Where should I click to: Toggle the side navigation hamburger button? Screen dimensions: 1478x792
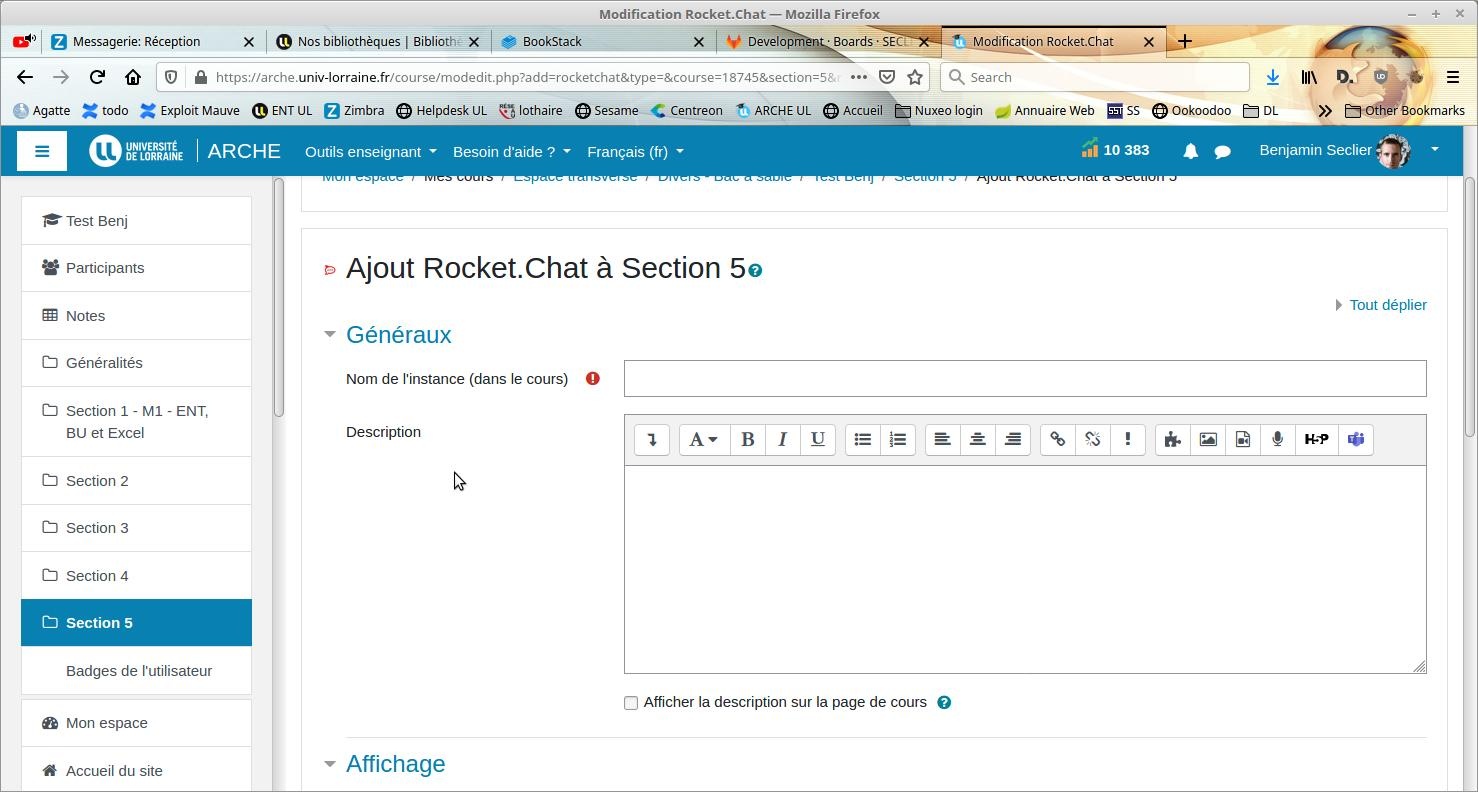(x=42, y=151)
